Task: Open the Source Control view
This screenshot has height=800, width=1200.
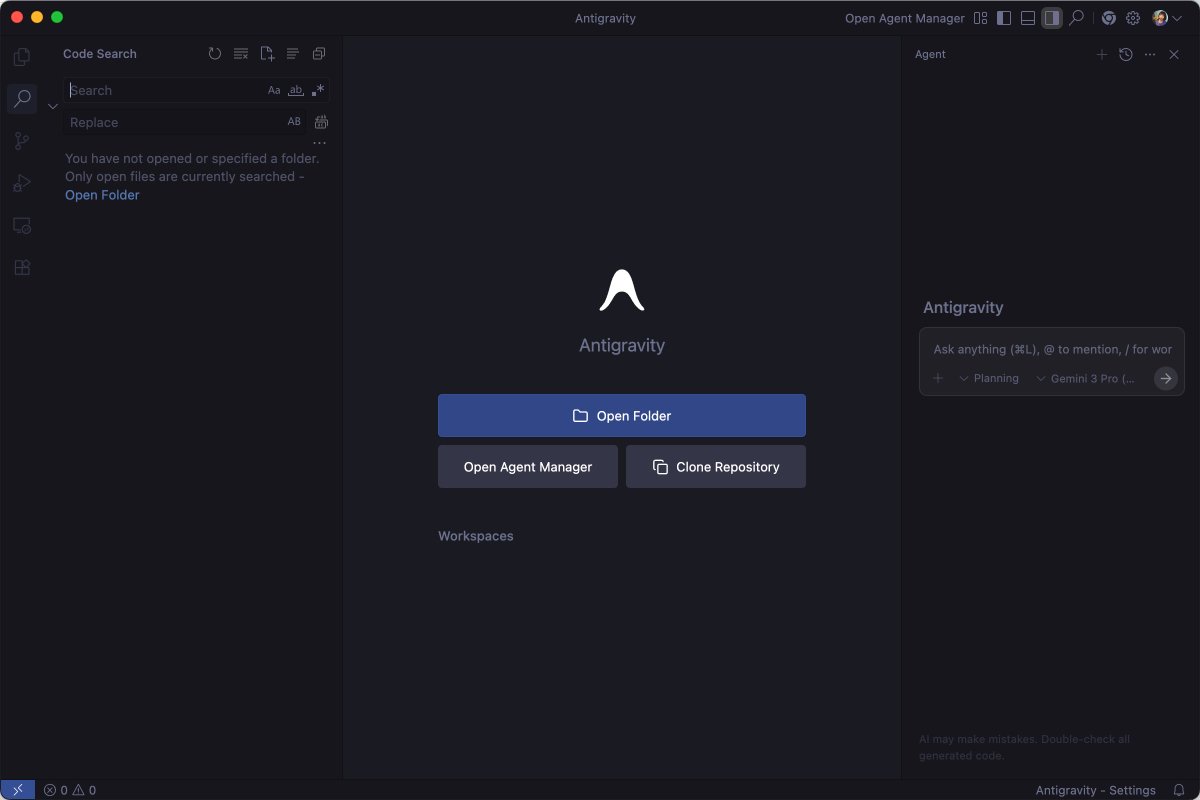Action: tap(22, 141)
